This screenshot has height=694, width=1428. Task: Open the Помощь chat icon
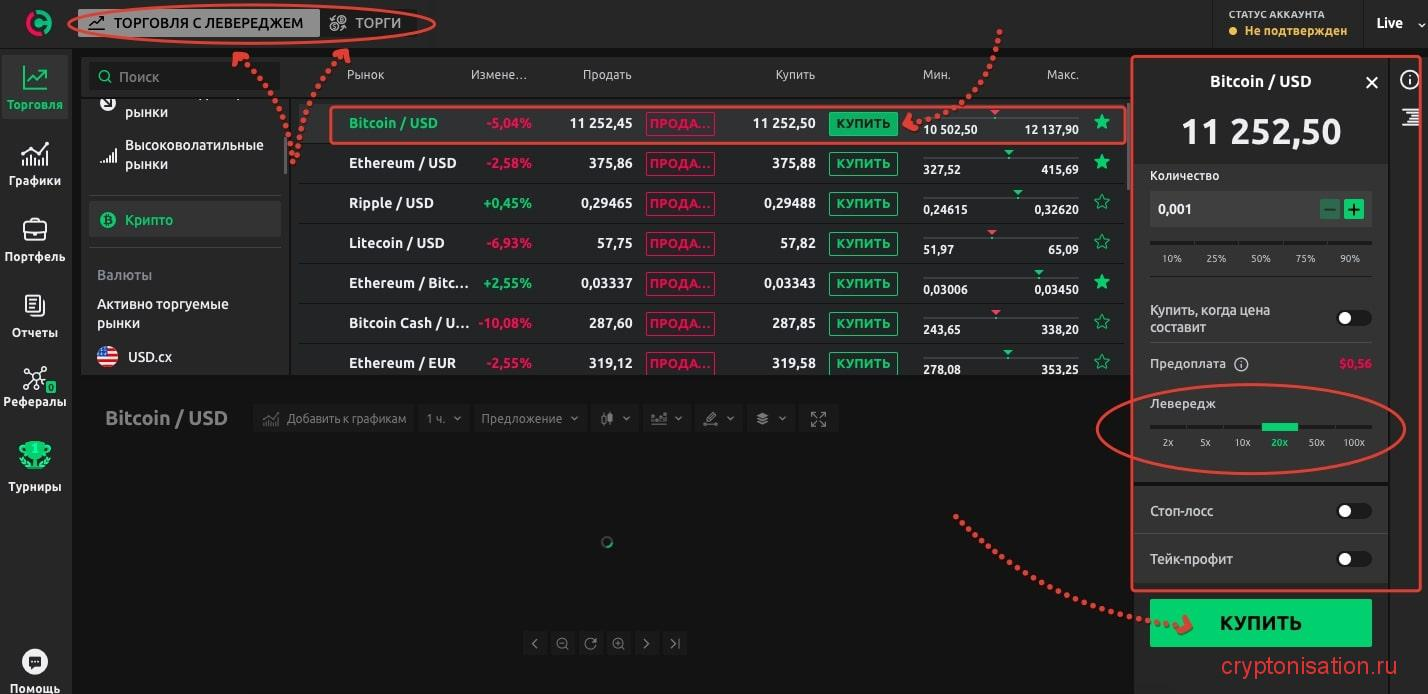[35, 663]
